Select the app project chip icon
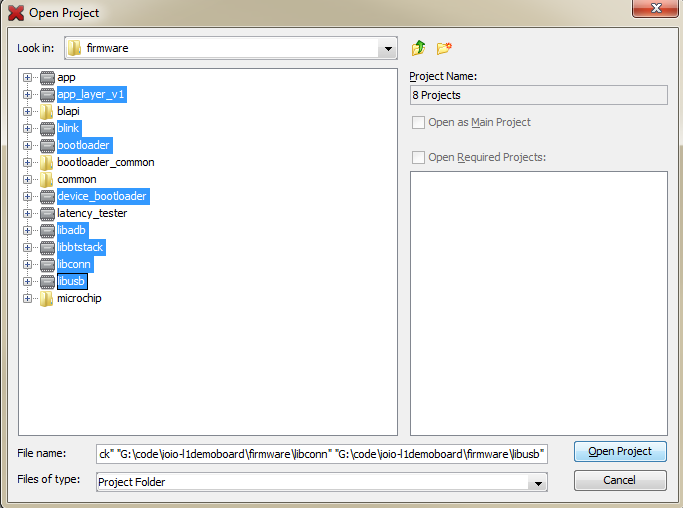 pos(47,77)
